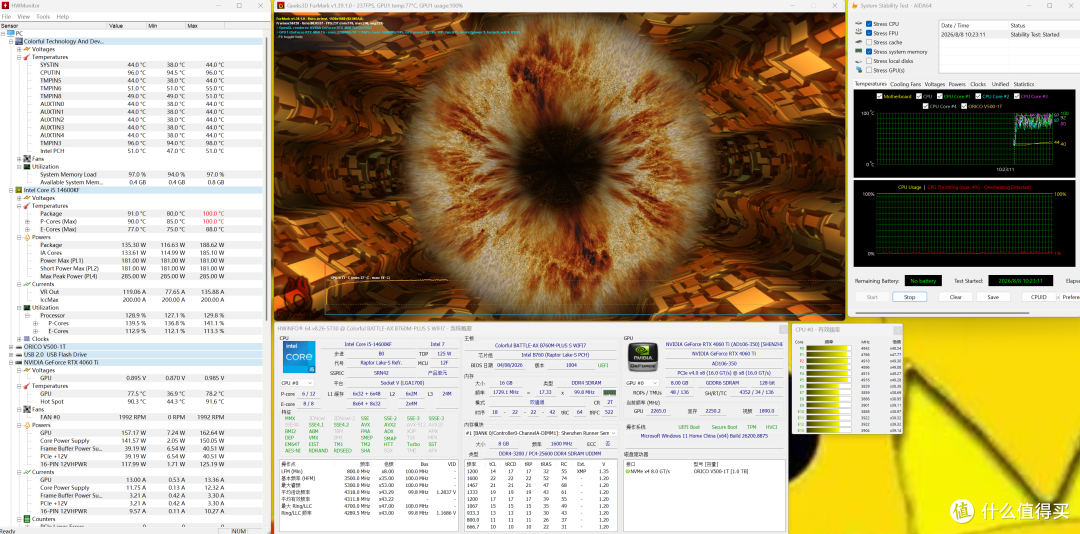Toggle CPU Core #1 graph checkbox
This screenshot has width=1080, height=534.
coord(940,96)
